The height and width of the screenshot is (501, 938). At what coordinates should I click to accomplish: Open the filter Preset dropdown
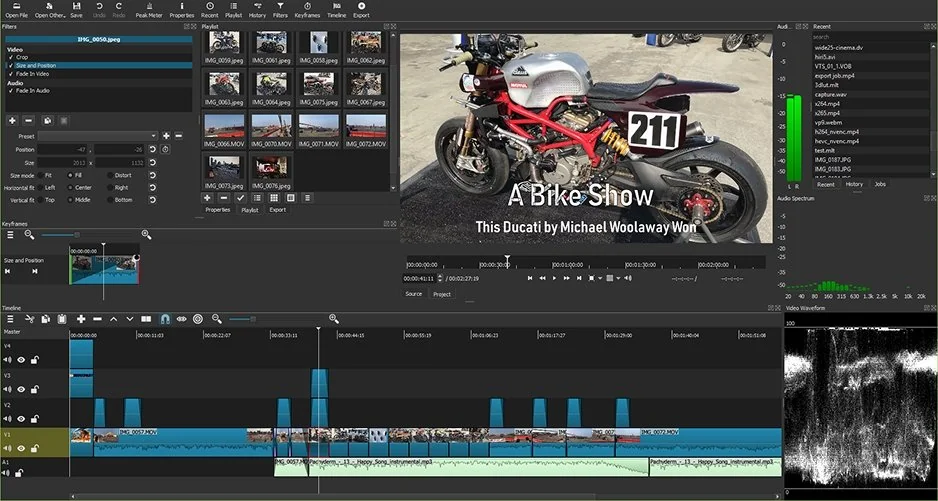click(98, 136)
